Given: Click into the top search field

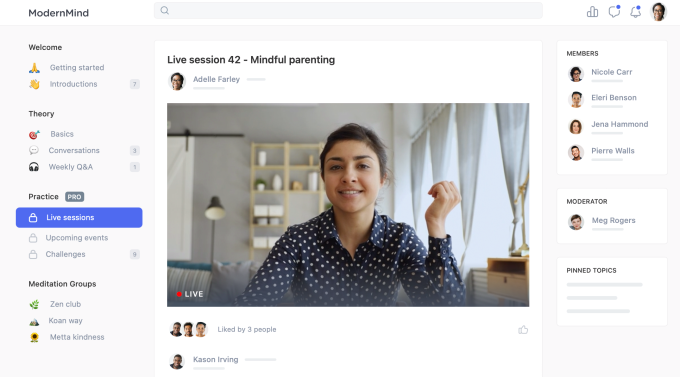Looking at the screenshot, I should click(348, 10).
